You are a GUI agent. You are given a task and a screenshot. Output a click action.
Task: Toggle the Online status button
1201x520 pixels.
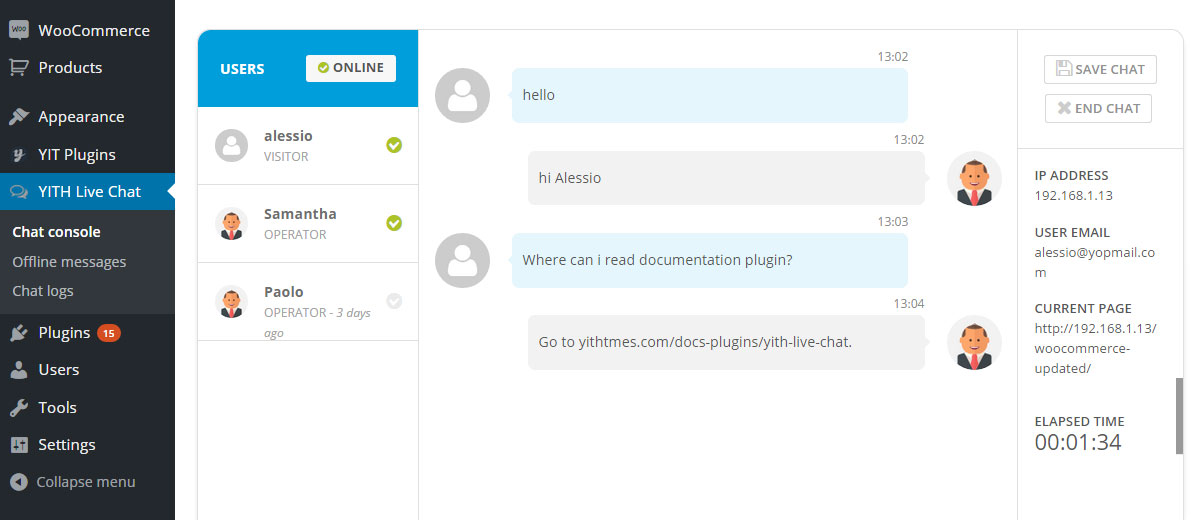click(x=351, y=68)
